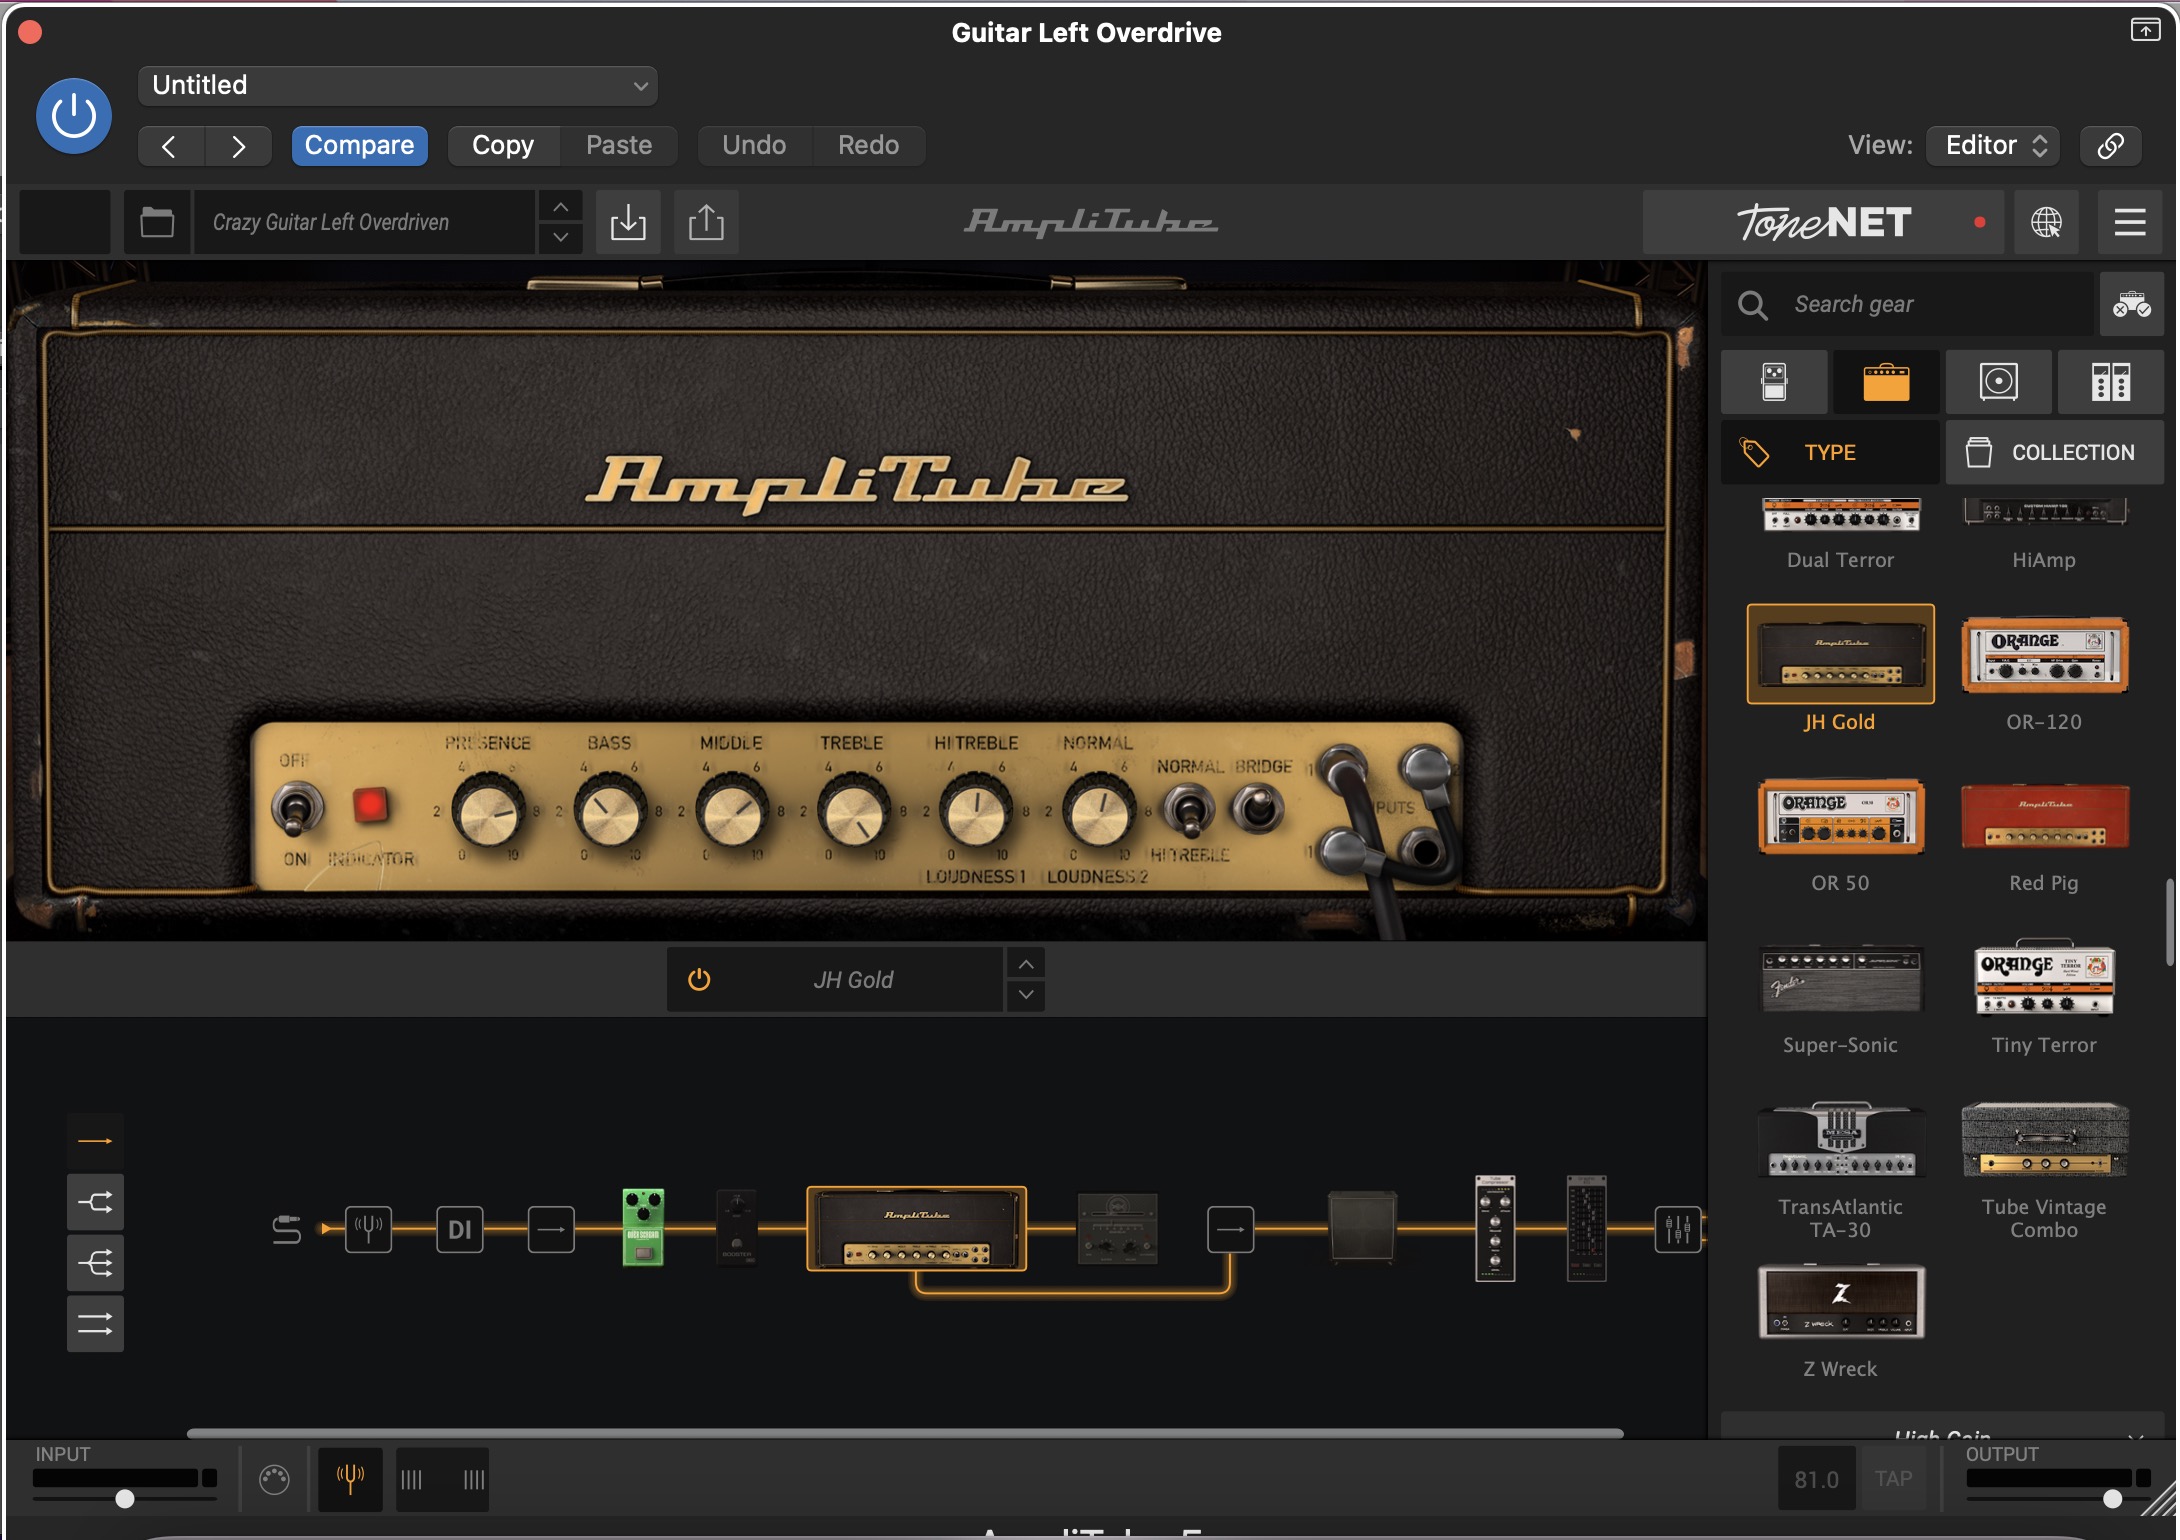Click the BASS knob
The image size is (2180, 1540).
pyautogui.click(x=609, y=811)
